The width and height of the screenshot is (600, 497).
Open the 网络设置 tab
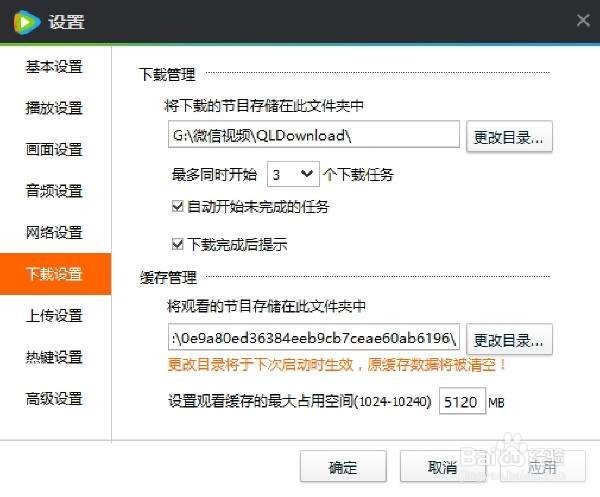click(54, 232)
